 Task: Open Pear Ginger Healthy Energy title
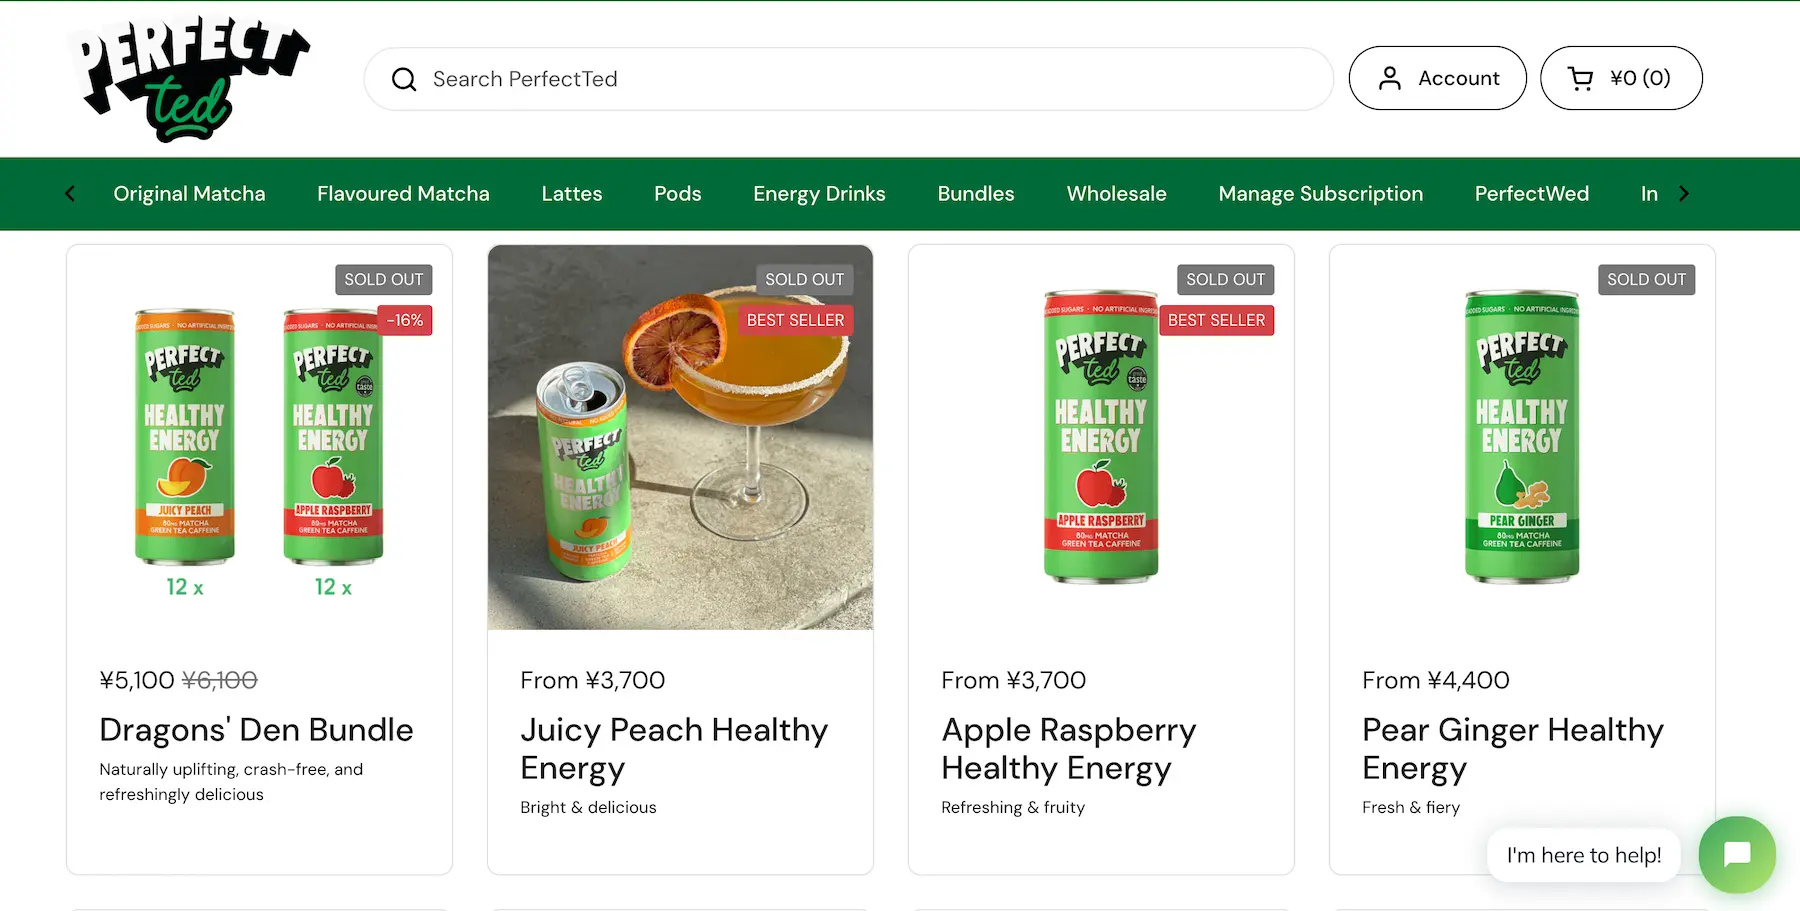pos(1512,749)
